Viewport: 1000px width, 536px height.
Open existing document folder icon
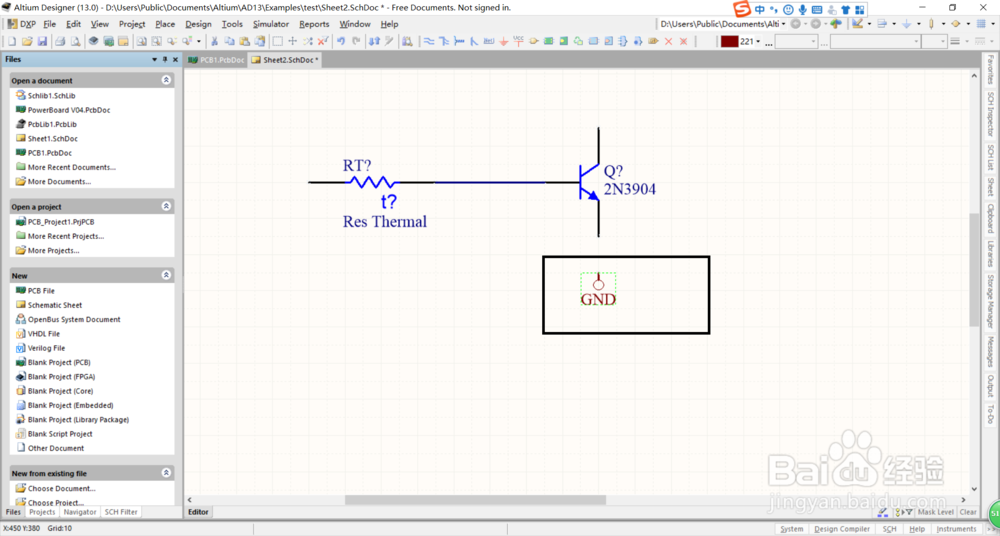point(27,41)
